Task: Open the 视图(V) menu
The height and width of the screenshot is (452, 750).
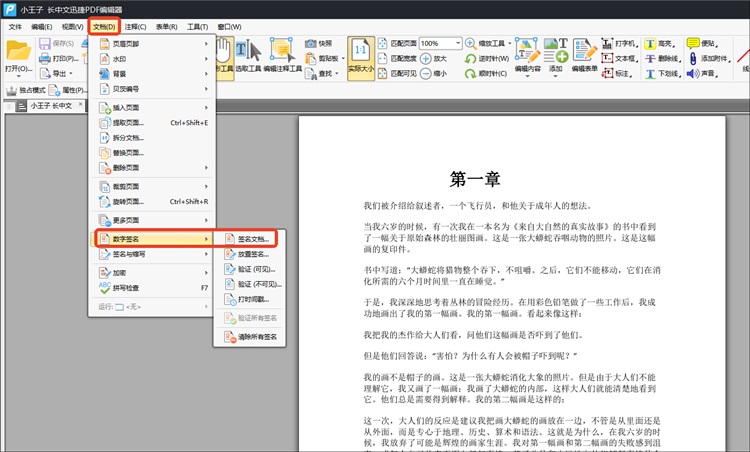Action: 73,27
